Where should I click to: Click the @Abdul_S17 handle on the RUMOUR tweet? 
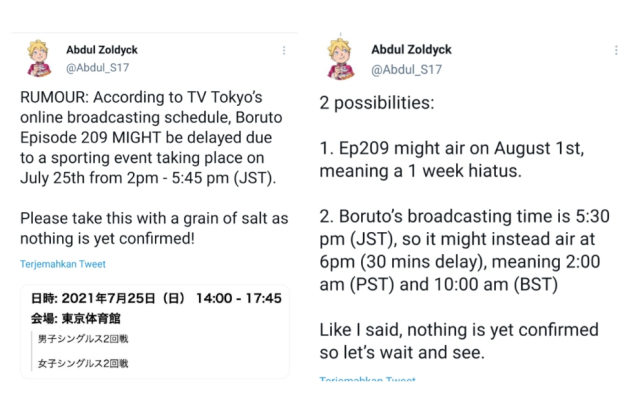click(x=97, y=68)
